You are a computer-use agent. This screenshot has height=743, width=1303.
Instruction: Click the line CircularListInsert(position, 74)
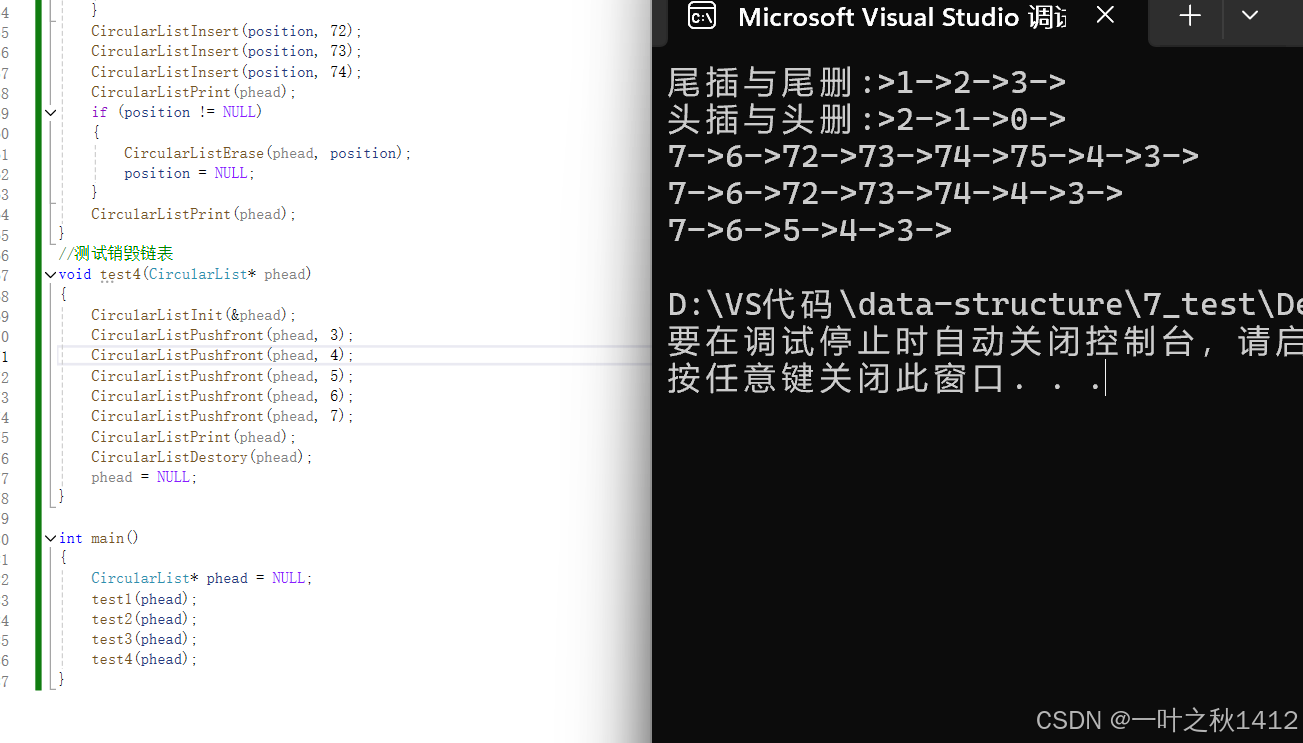point(227,72)
